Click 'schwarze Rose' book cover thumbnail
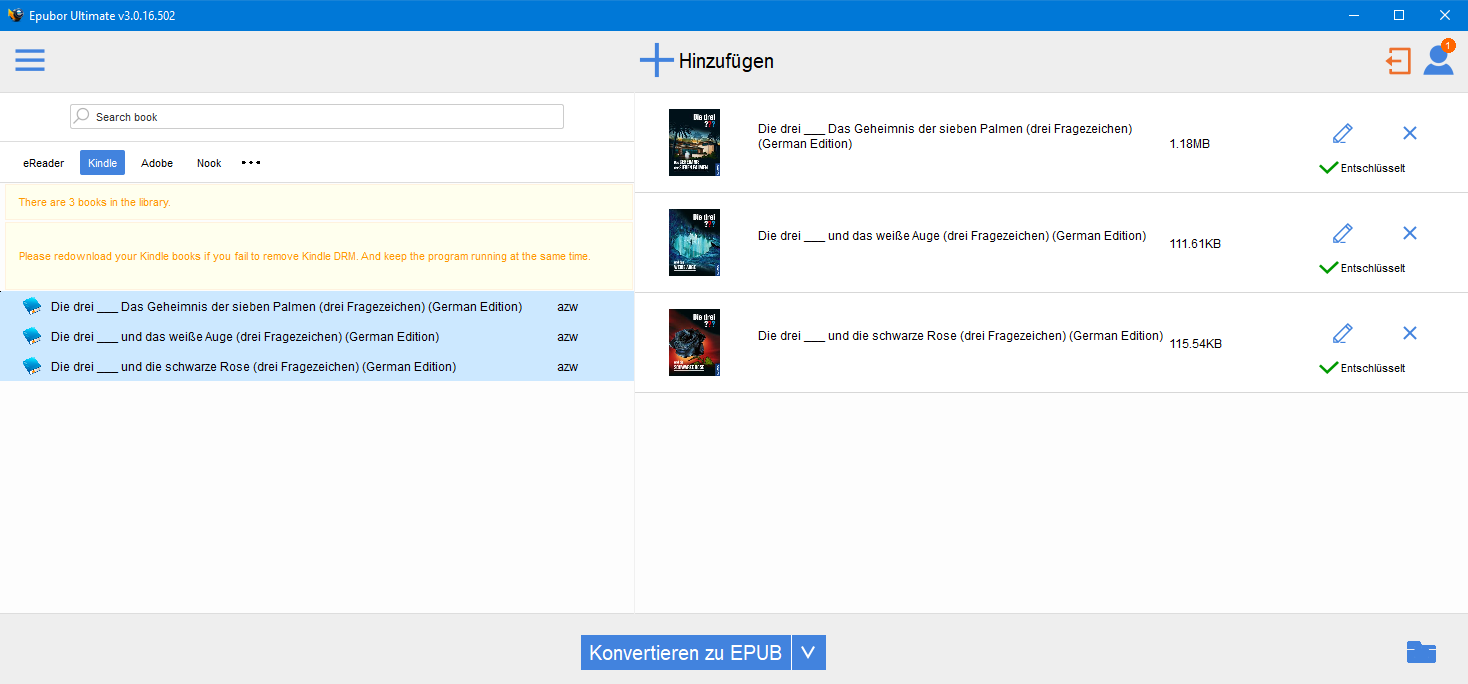The height and width of the screenshot is (684, 1468). coord(694,343)
